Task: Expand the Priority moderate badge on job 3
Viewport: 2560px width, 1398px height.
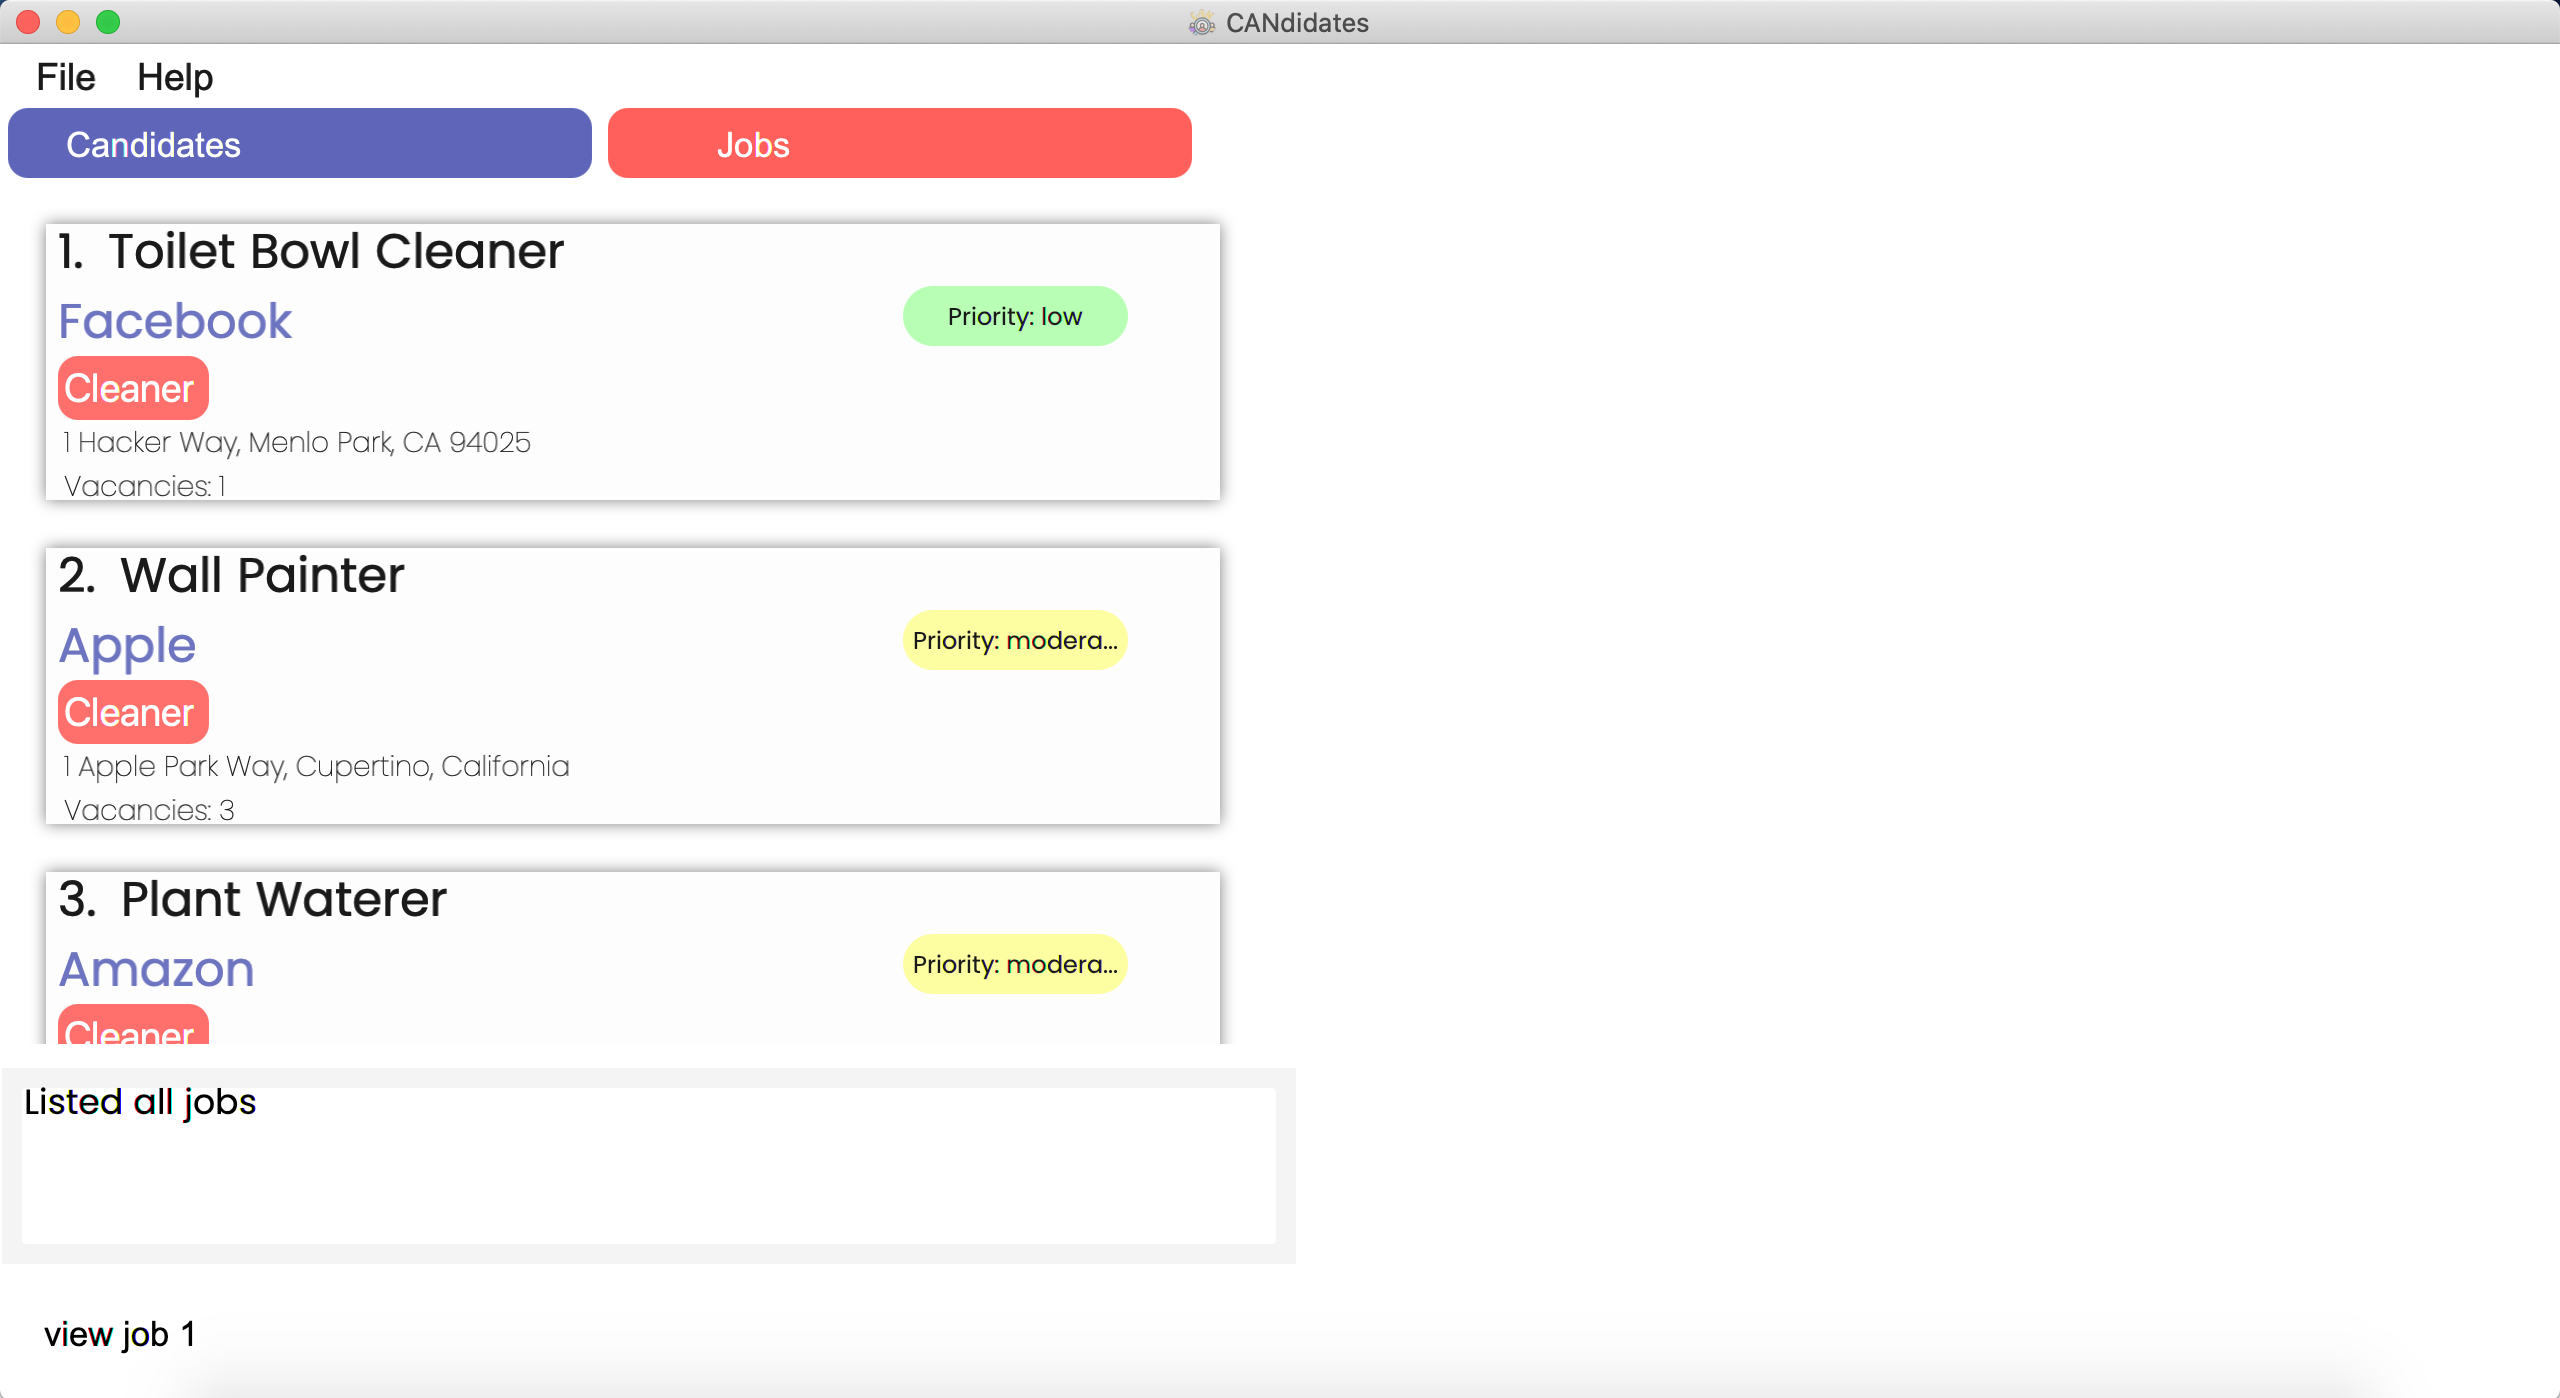Action: 1012,964
